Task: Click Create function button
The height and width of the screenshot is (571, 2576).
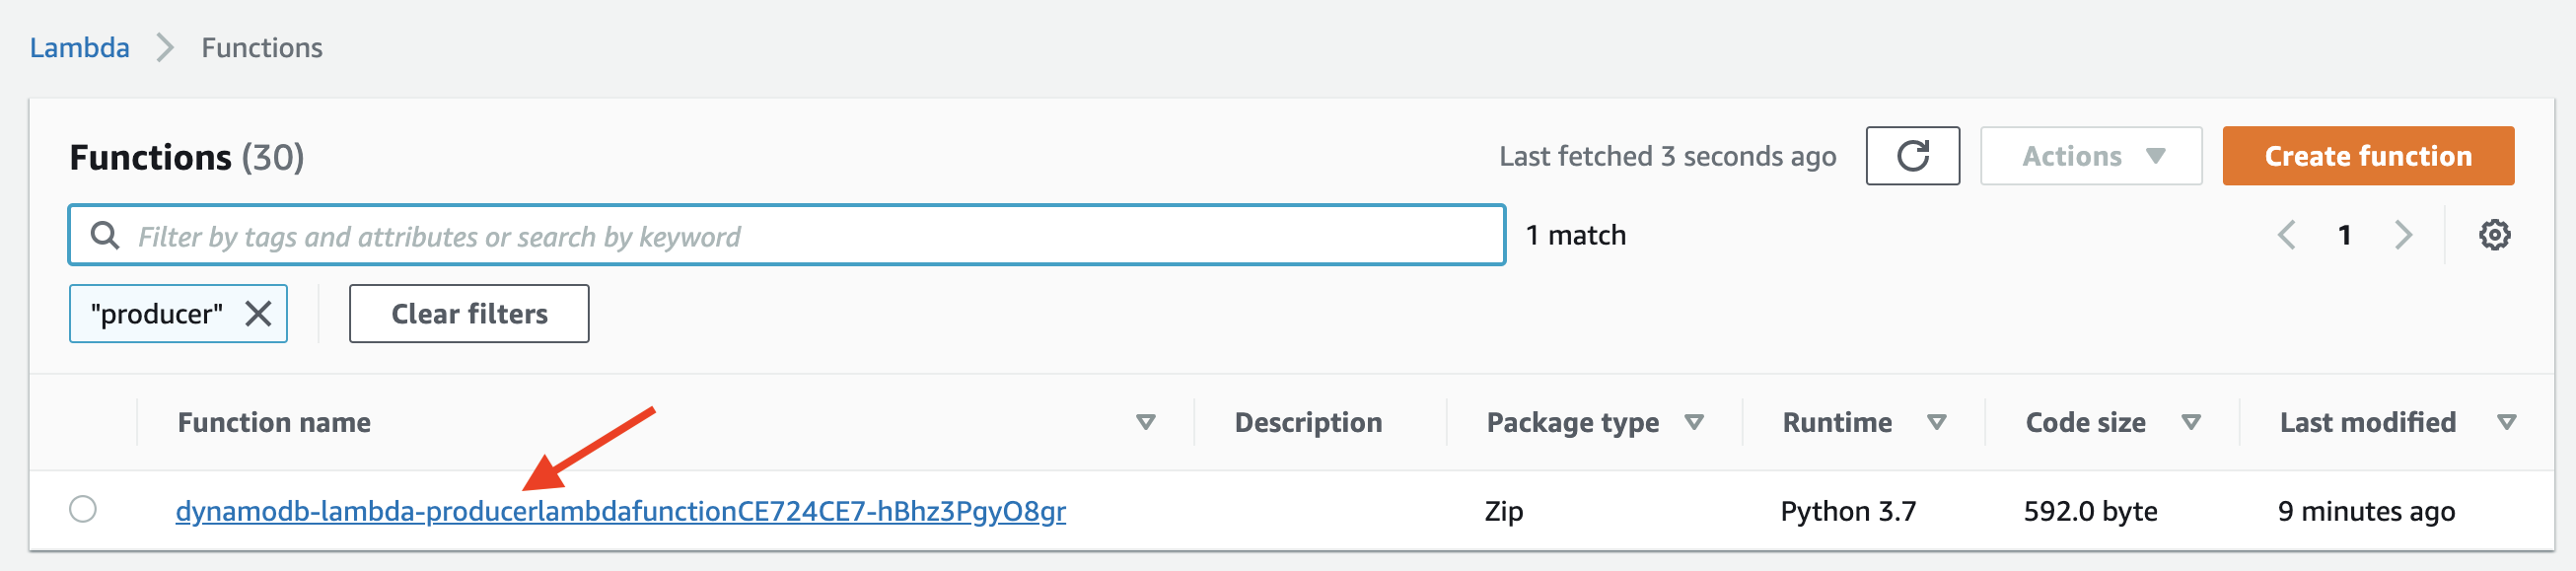Action: point(2368,156)
